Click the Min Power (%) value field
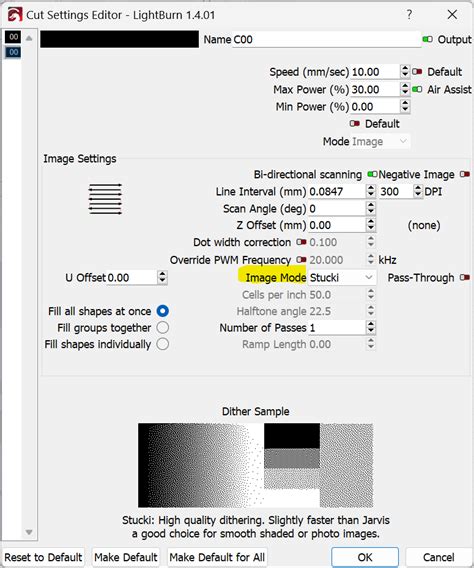474x568 pixels. 375,106
